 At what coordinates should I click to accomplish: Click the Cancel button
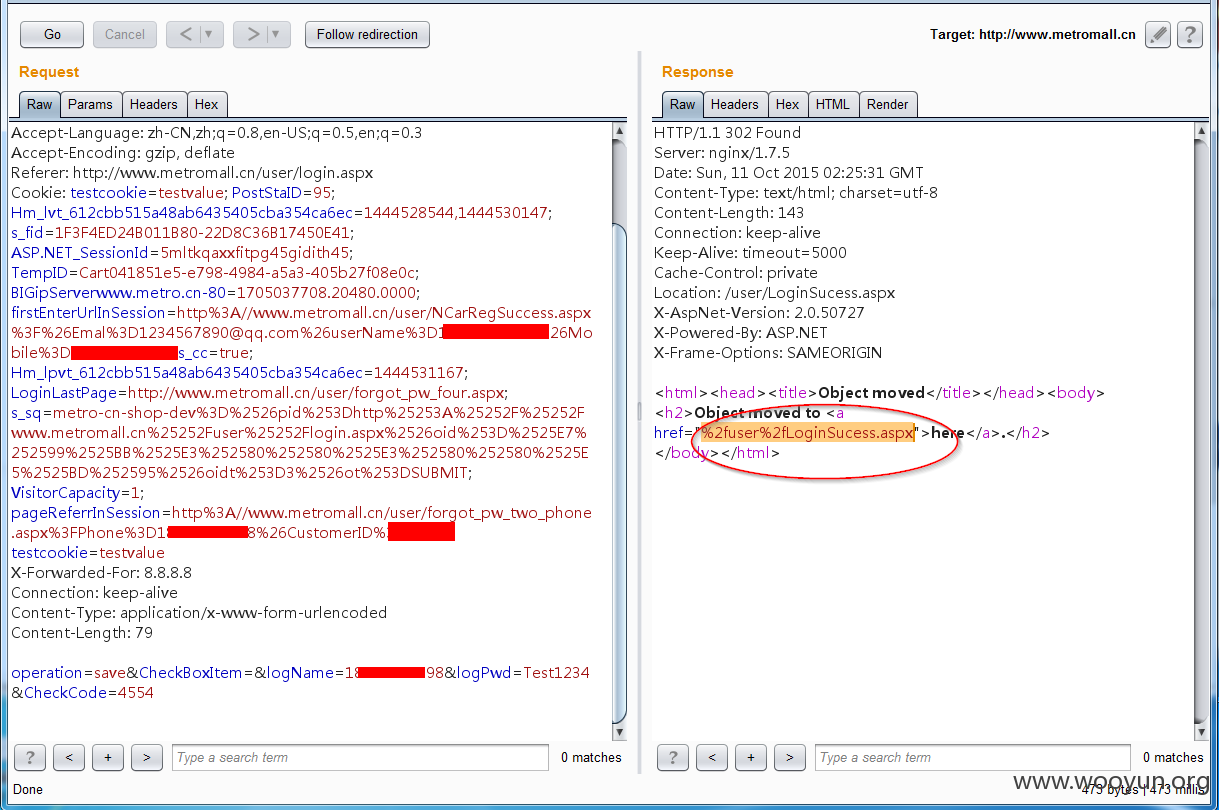click(125, 34)
